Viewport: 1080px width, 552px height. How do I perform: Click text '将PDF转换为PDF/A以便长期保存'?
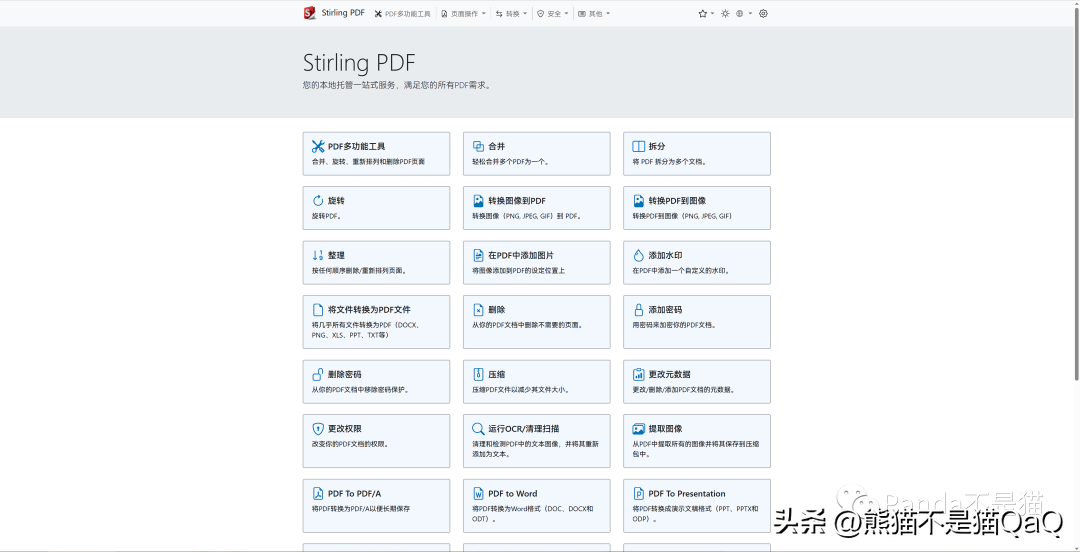361,509
